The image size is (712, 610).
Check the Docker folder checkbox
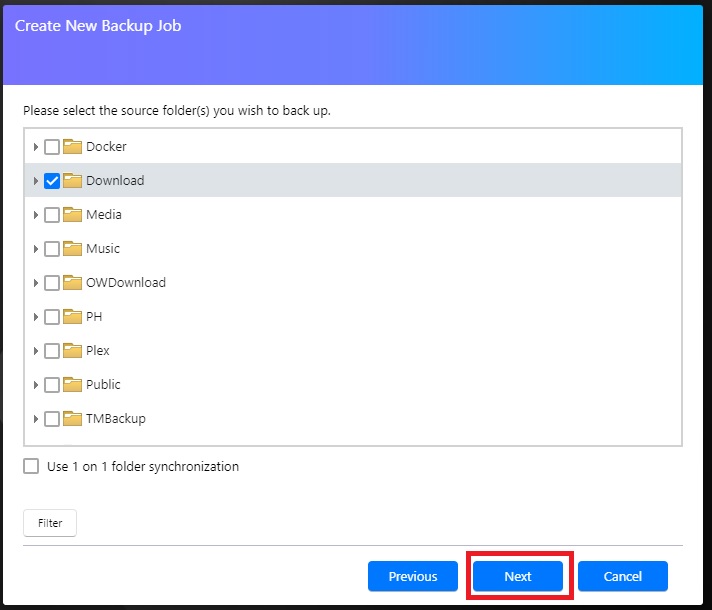coord(52,147)
